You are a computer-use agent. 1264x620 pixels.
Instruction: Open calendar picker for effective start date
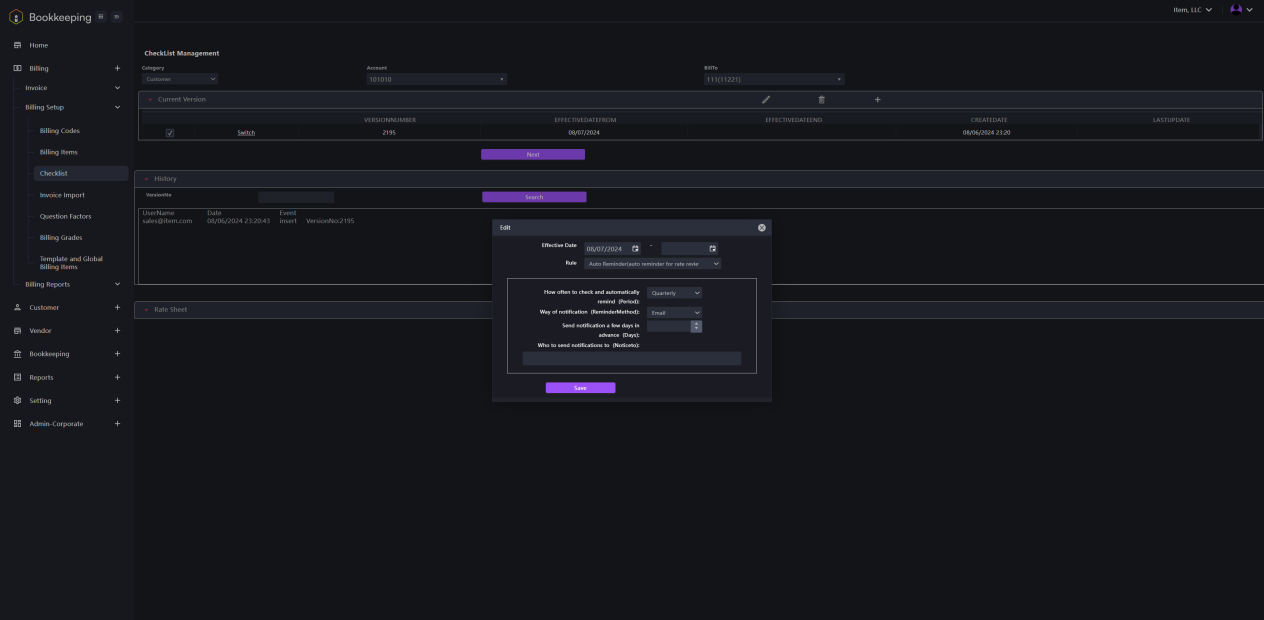pyautogui.click(x=635, y=248)
